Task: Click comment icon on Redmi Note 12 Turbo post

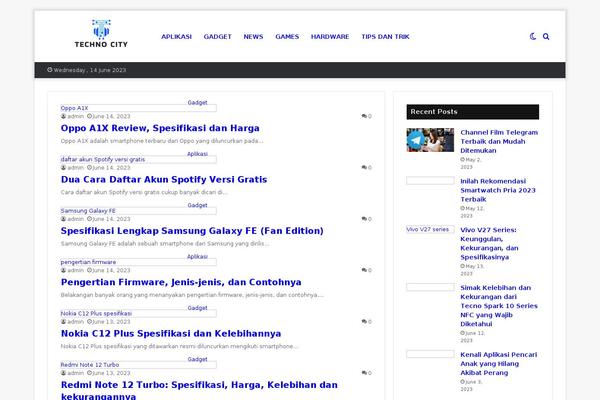Action: pyautogui.click(x=365, y=373)
